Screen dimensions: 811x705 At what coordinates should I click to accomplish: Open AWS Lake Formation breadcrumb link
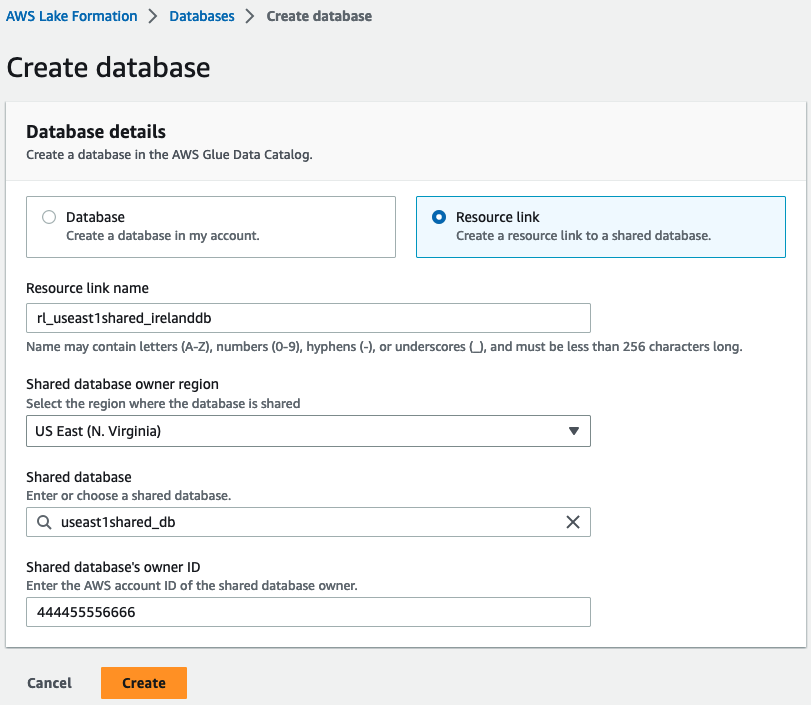(x=71, y=16)
